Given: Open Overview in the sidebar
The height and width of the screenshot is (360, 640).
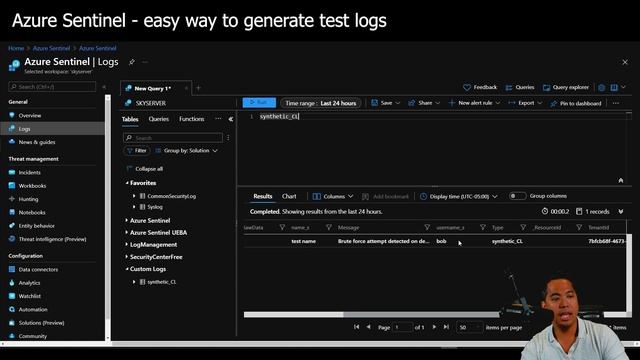Looking at the screenshot, I should coord(30,116).
